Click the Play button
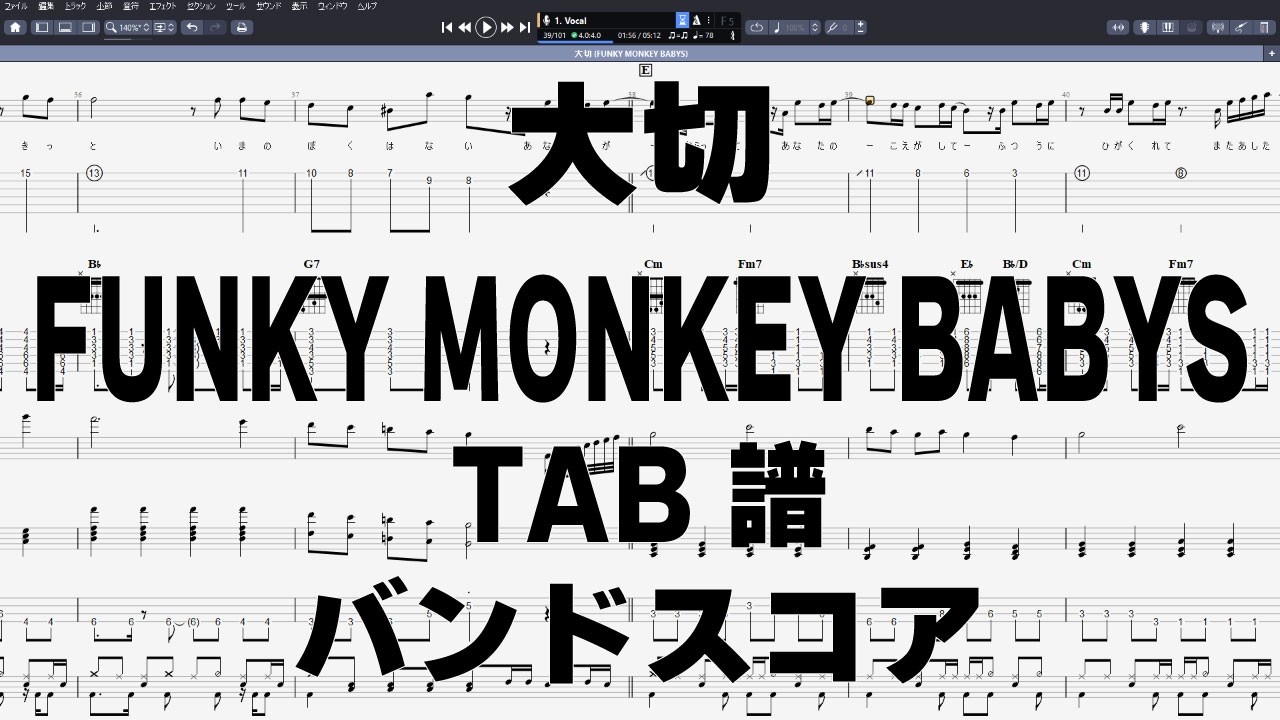1280x720 pixels. (486, 28)
